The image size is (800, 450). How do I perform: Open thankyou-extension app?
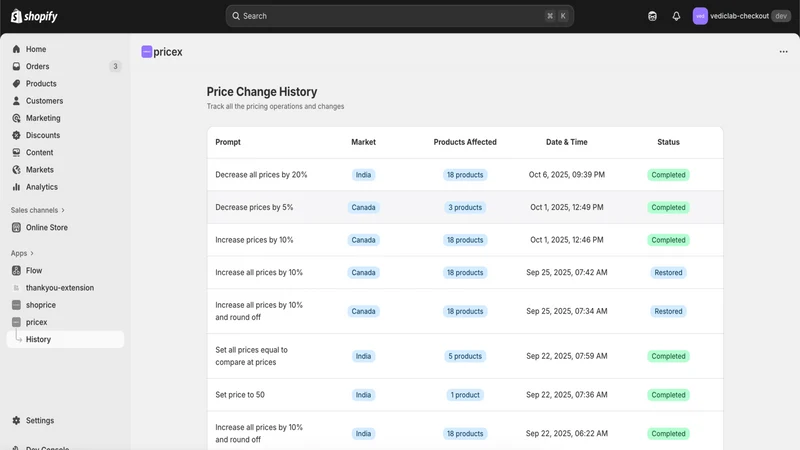[x=60, y=288]
